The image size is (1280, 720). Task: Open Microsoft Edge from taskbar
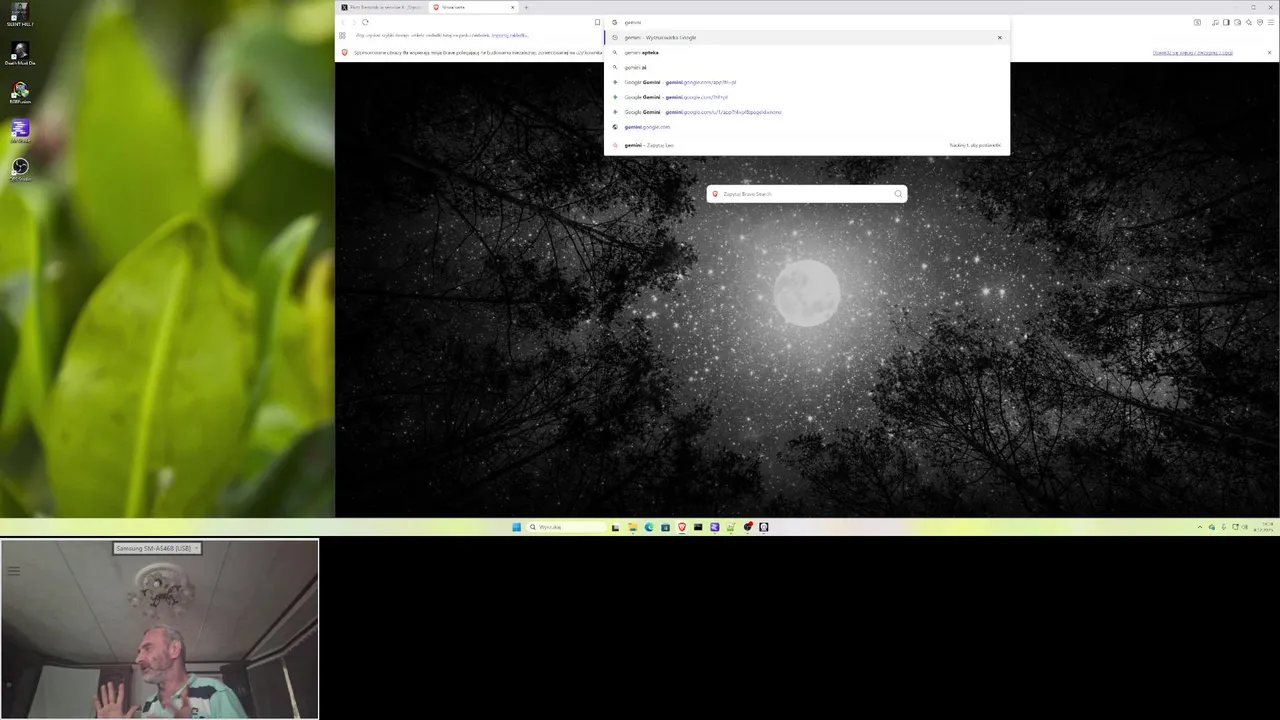(649, 527)
